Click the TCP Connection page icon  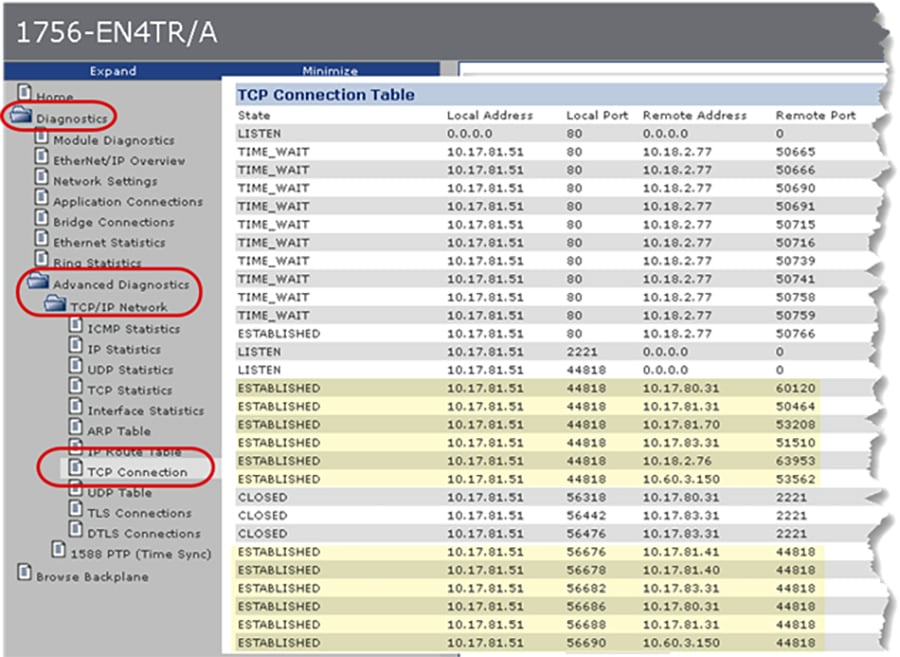click(76, 468)
